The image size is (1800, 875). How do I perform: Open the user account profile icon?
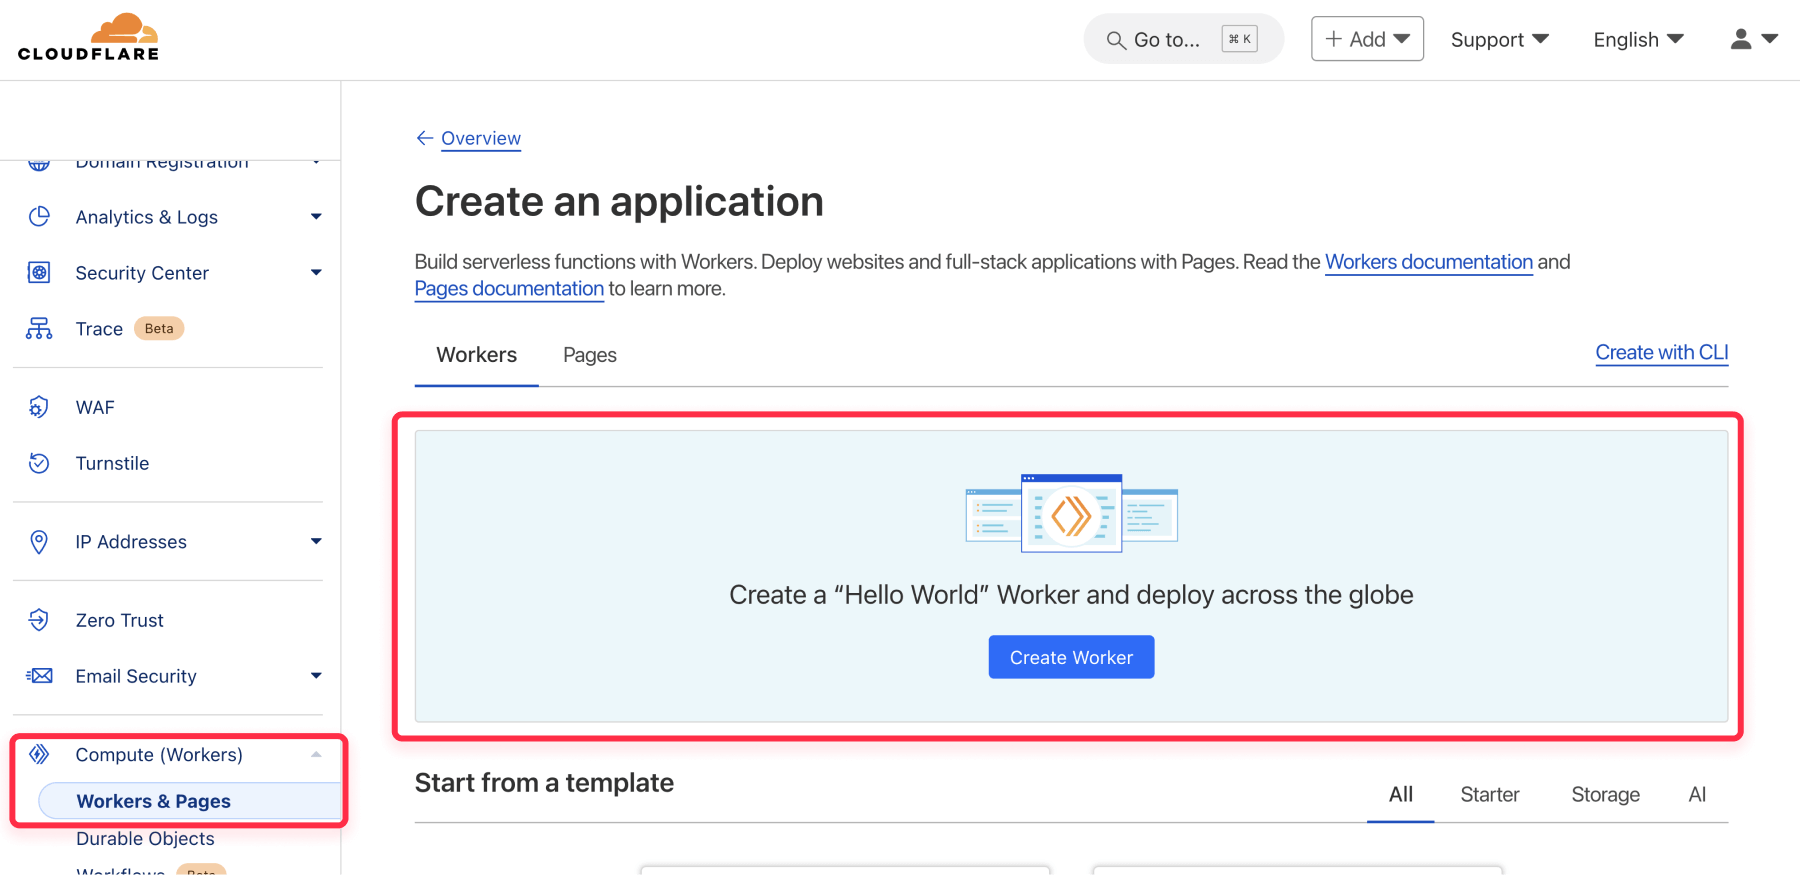coord(1741,39)
